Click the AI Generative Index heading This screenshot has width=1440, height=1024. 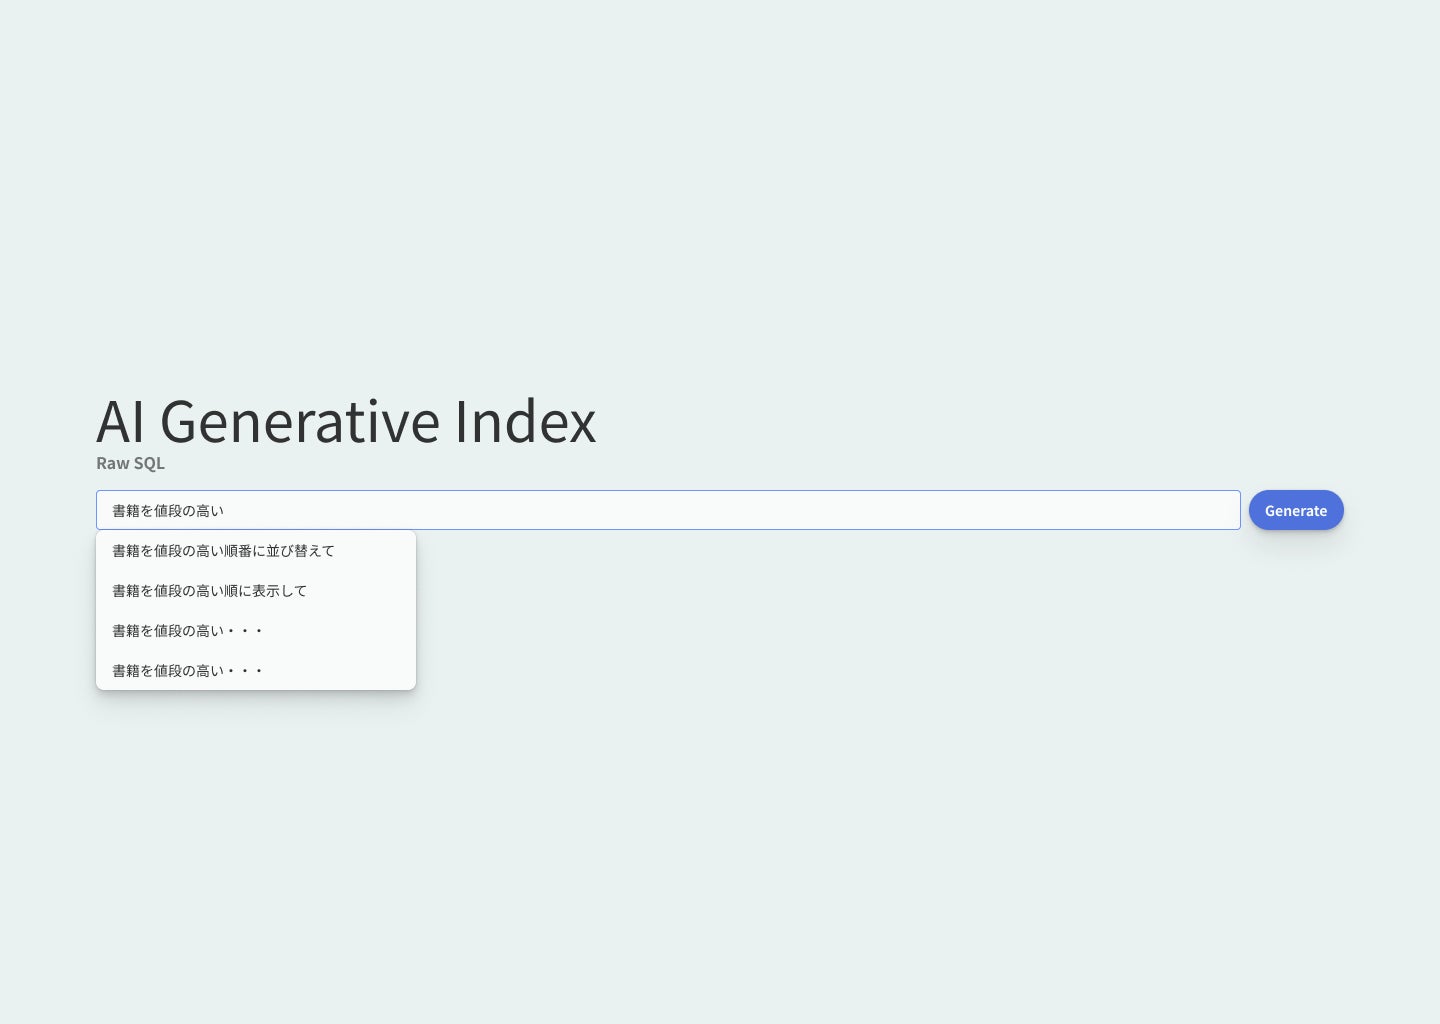click(x=346, y=421)
